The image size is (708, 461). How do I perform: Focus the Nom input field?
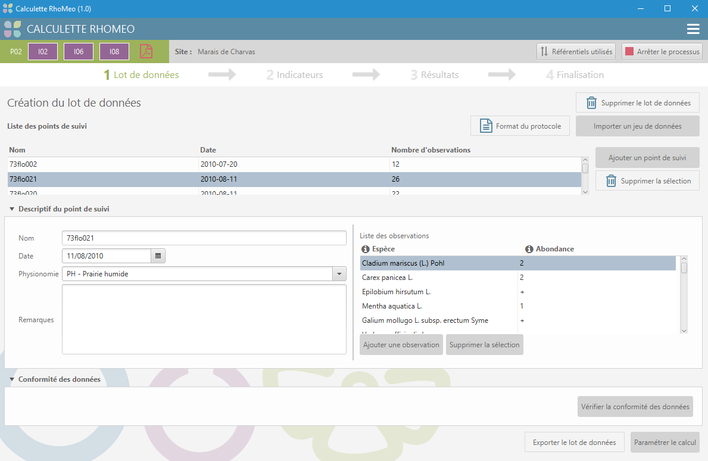click(204, 238)
